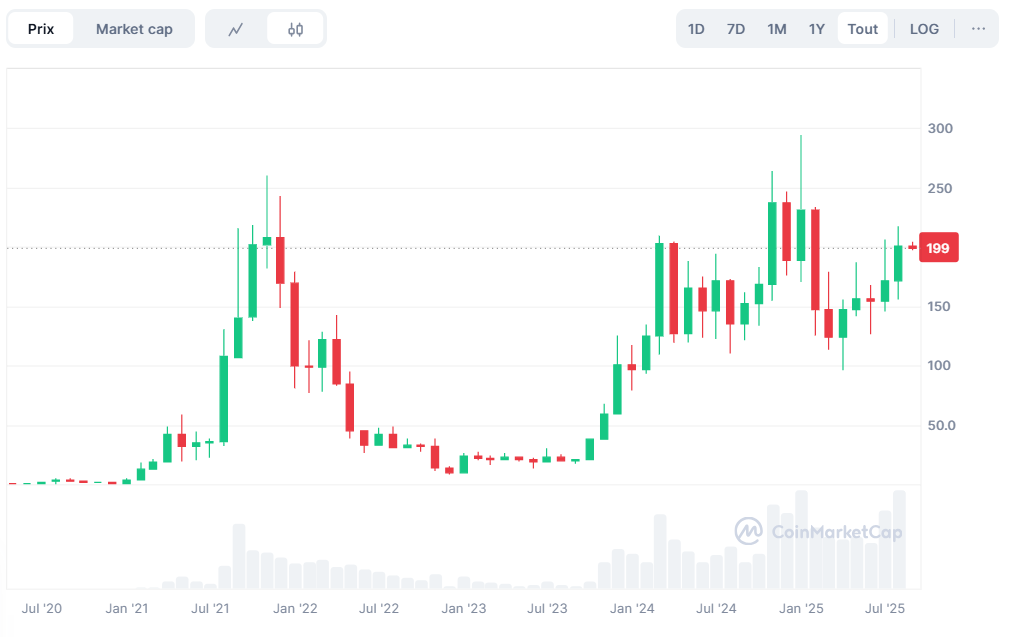Click the Jan '24 label on time axis
Viewport: 1011px width, 637px height.
(x=632, y=608)
